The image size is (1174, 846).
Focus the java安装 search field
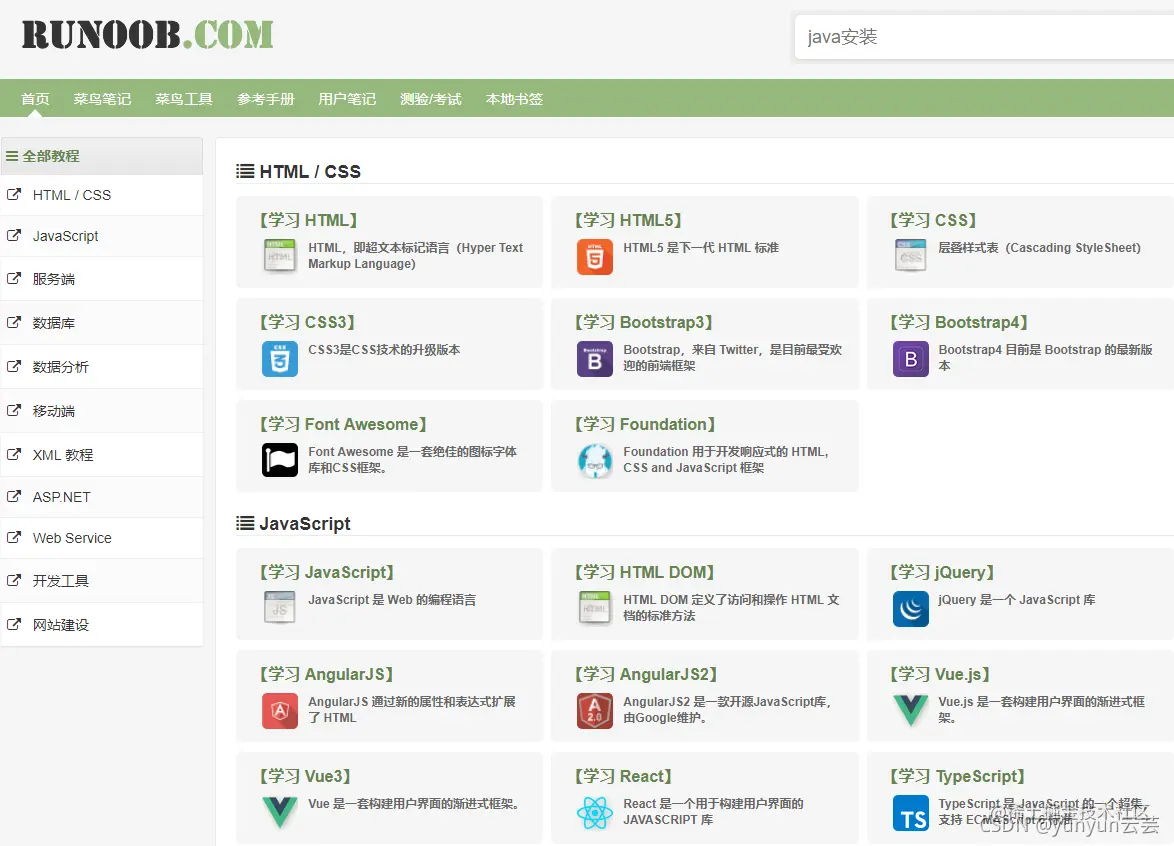click(x=985, y=37)
